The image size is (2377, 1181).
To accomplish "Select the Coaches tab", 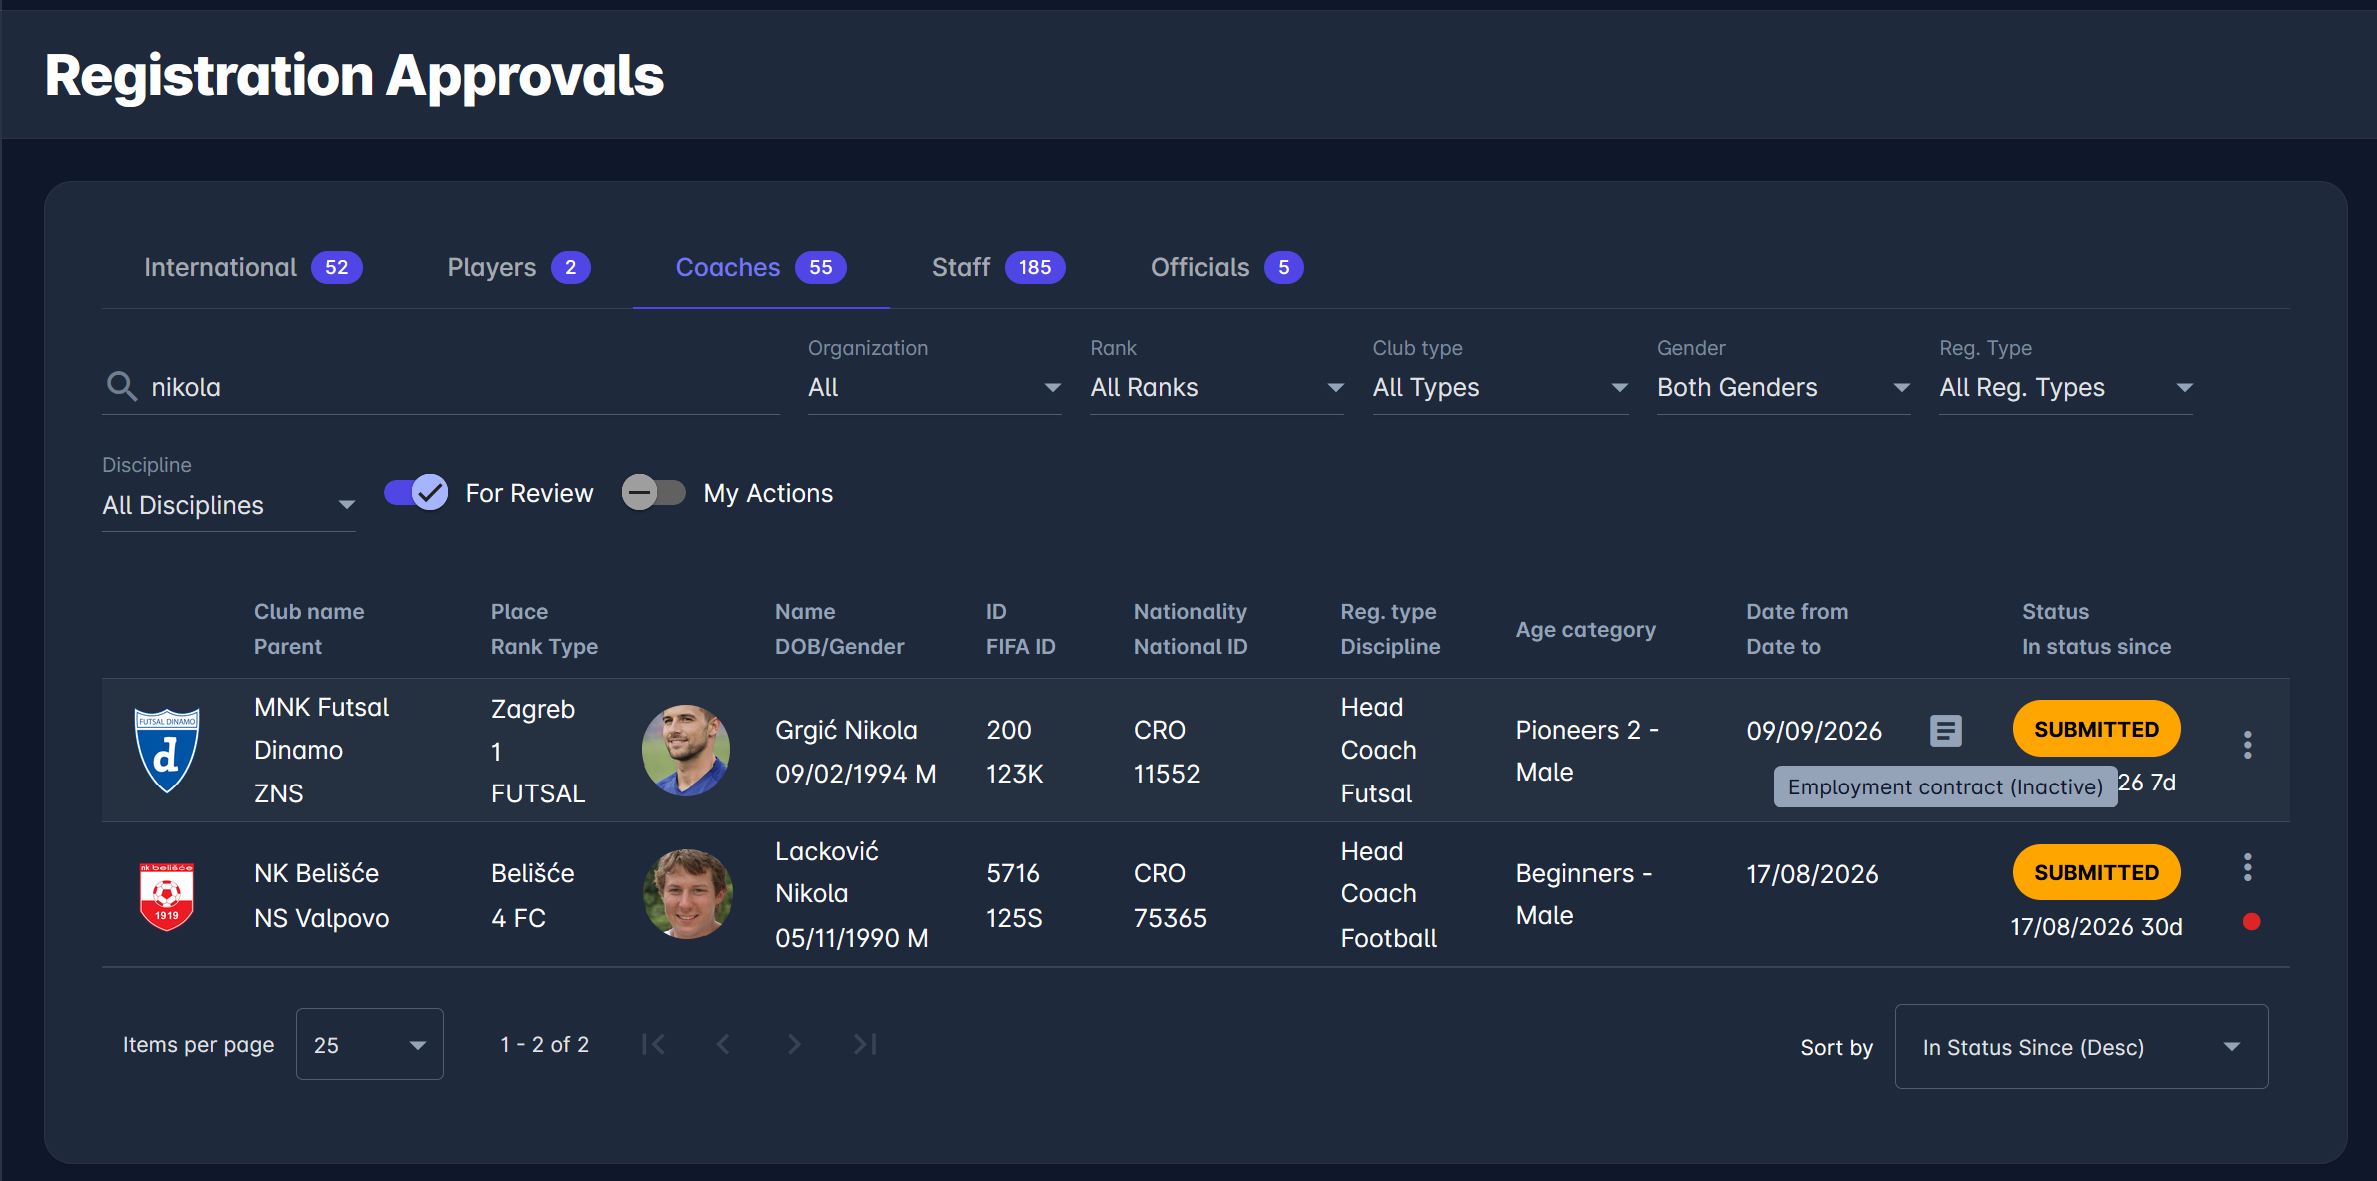I will (x=760, y=268).
